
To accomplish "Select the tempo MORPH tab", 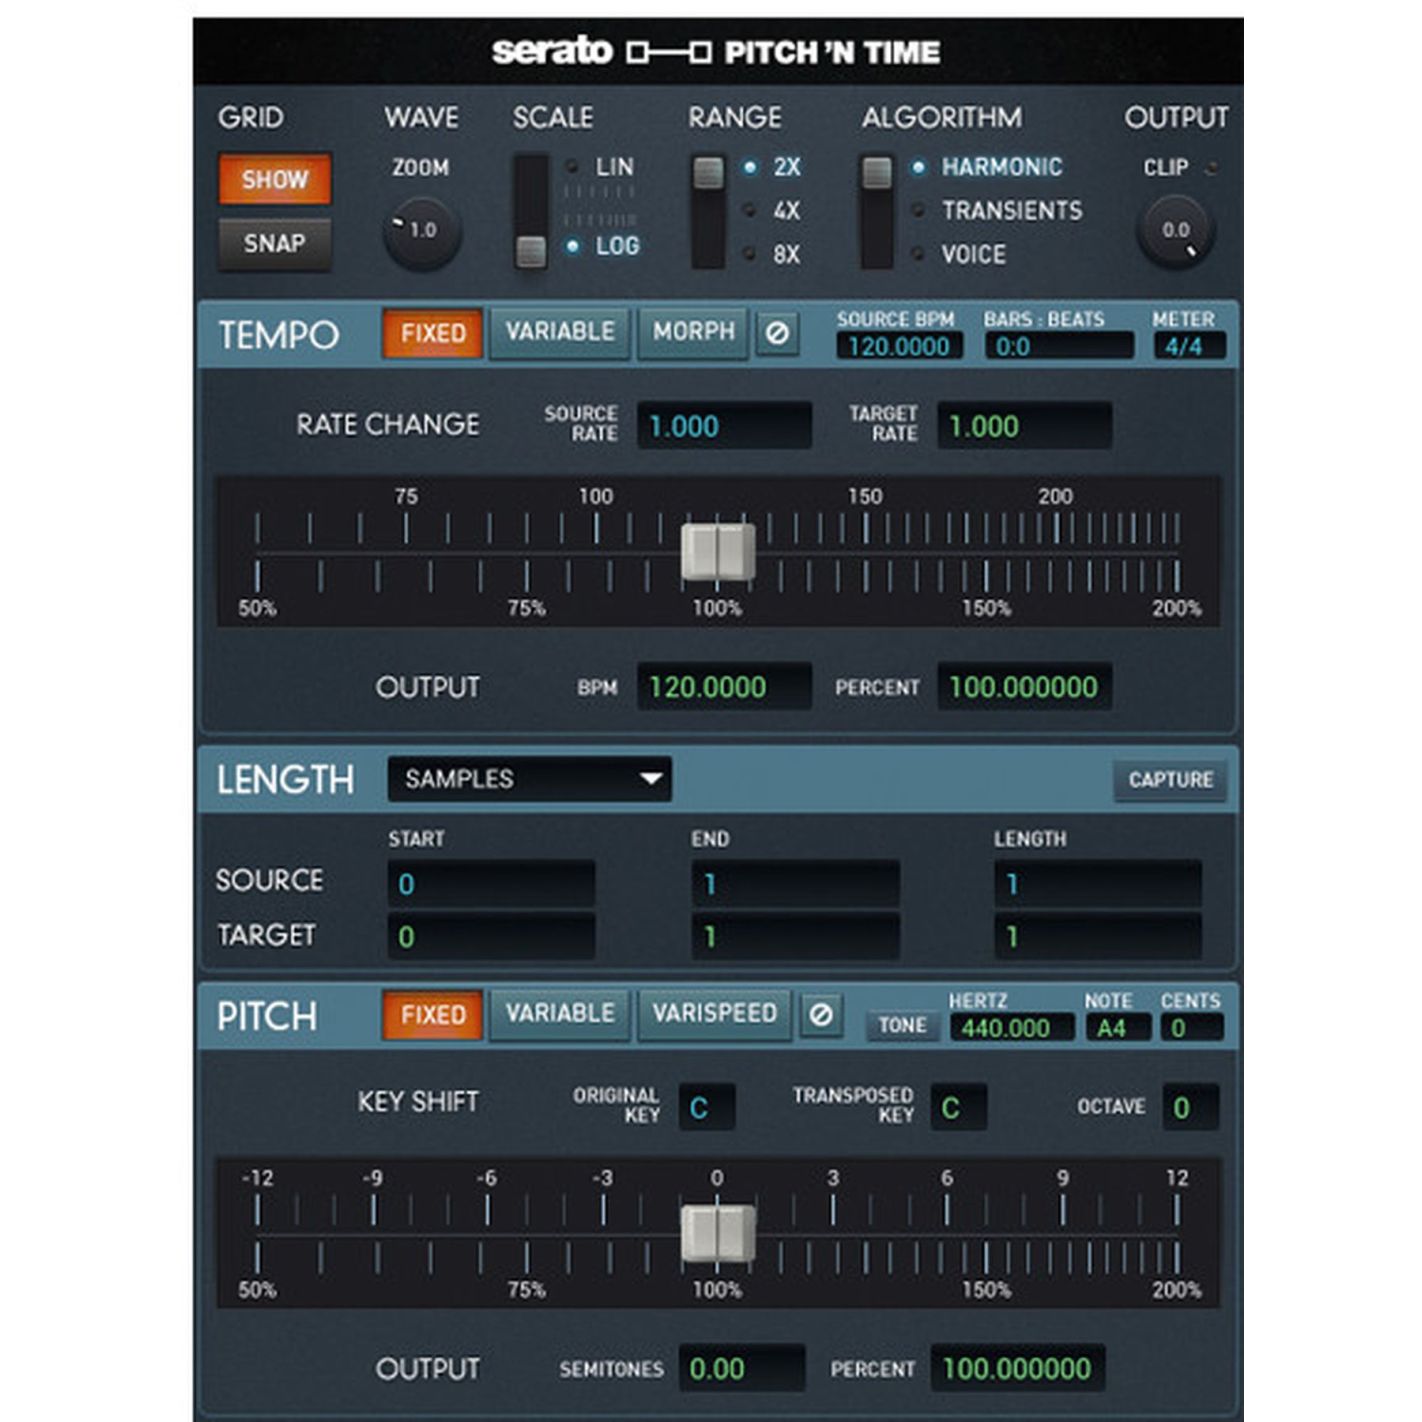I will pos(694,333).
